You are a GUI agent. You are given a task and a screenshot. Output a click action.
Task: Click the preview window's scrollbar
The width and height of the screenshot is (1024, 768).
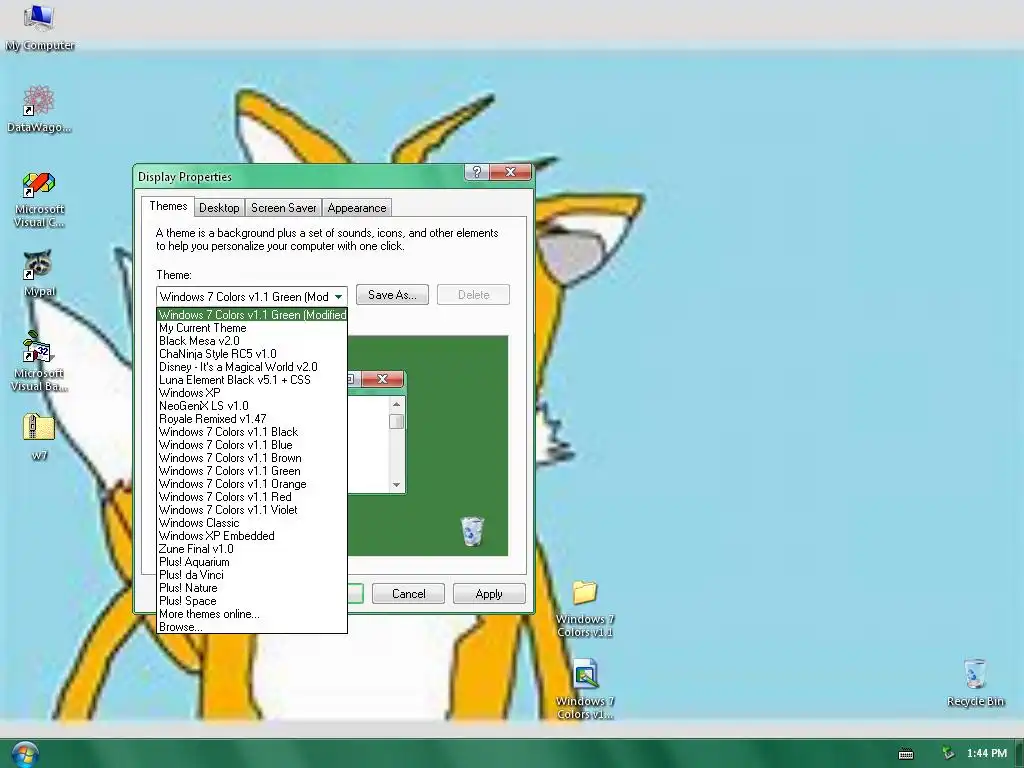point(396,445)
